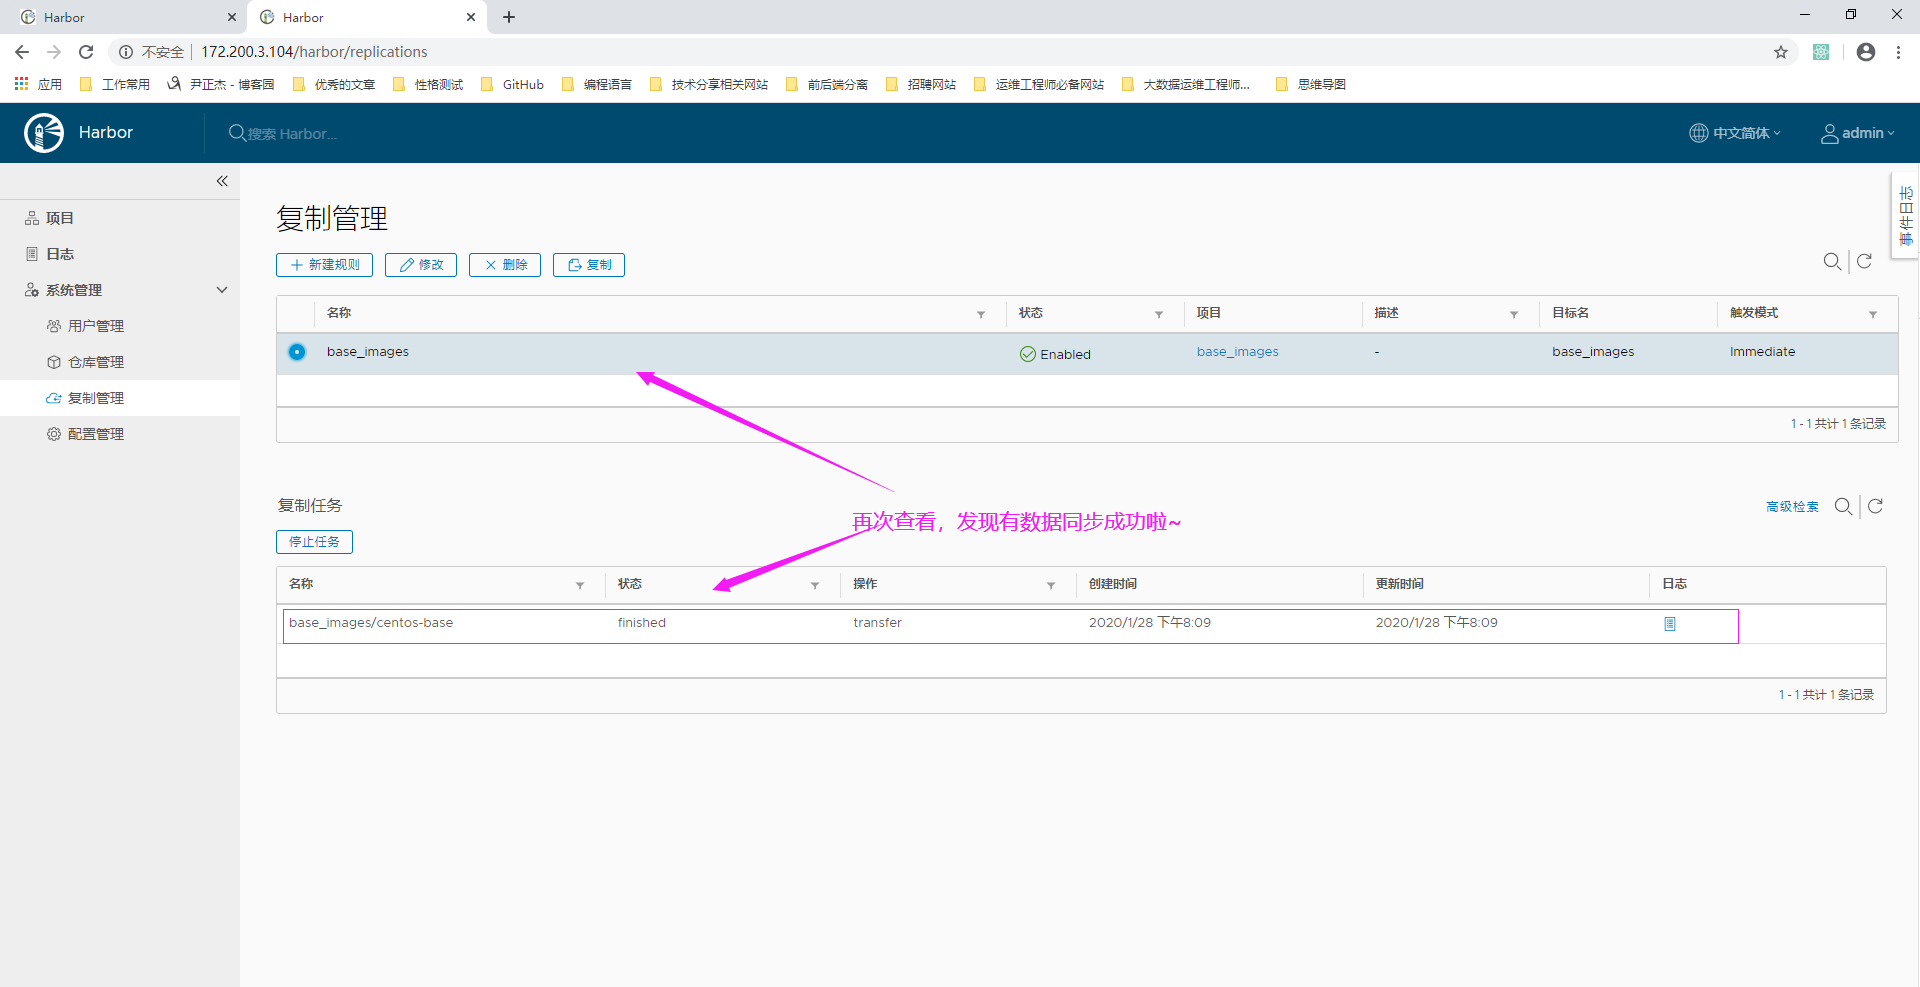This screenshot has width=1920, height=987.
Task: Bookmark this page with star icon
Action: pyautogui.click(x=1781, y=52)
